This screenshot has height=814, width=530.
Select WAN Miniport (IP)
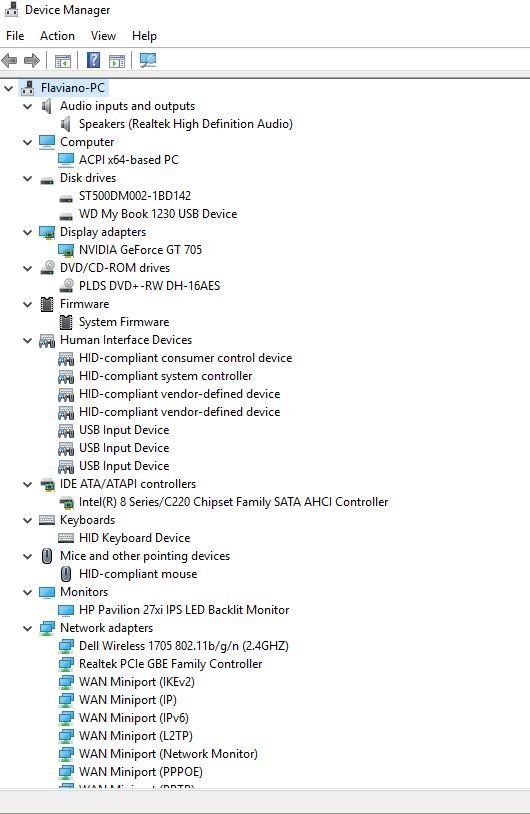coord(128,700)
